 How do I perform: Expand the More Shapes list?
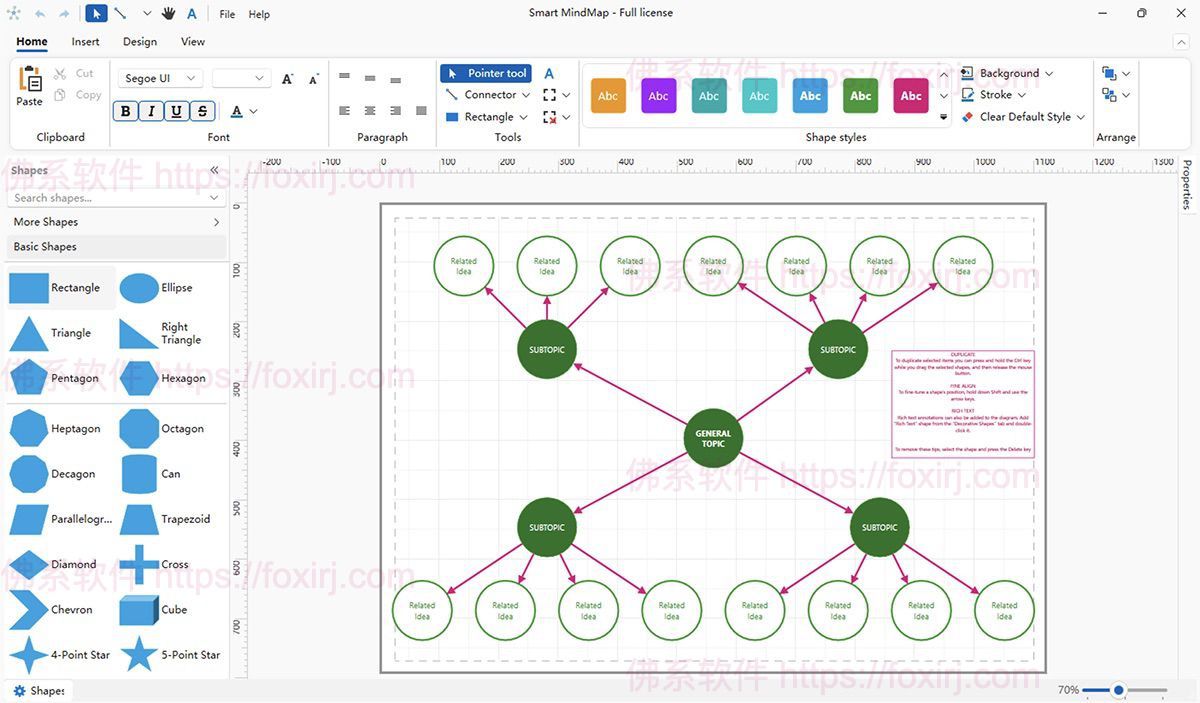click(116, 222)
